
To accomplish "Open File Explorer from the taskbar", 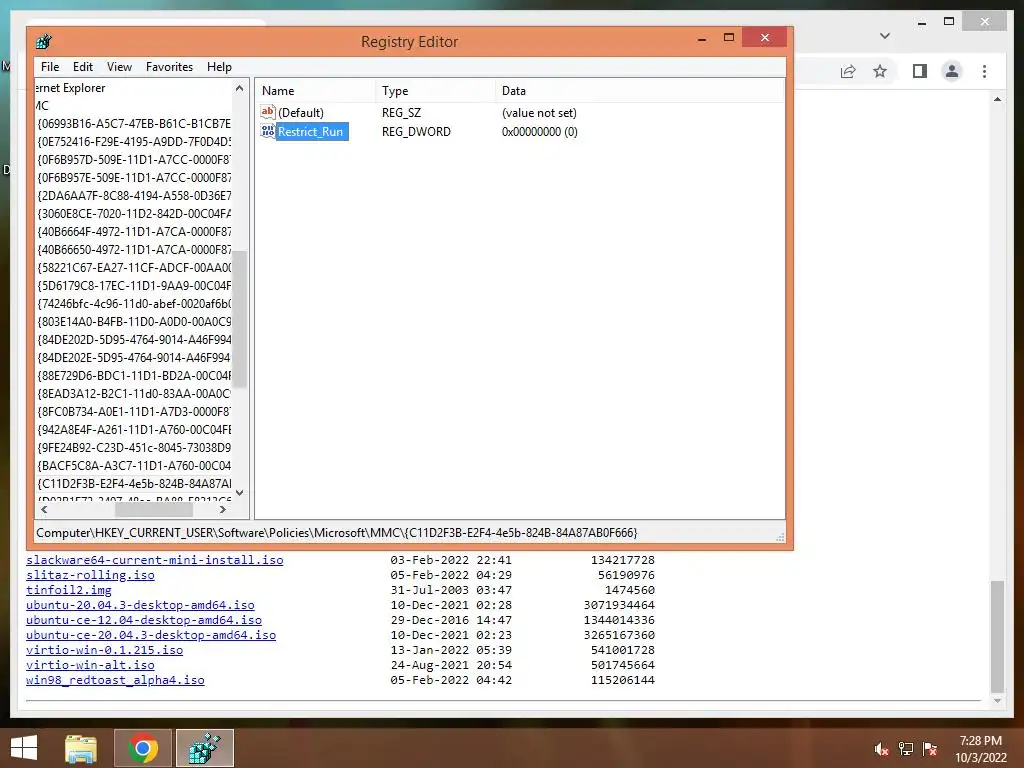I will pos(81,748).
